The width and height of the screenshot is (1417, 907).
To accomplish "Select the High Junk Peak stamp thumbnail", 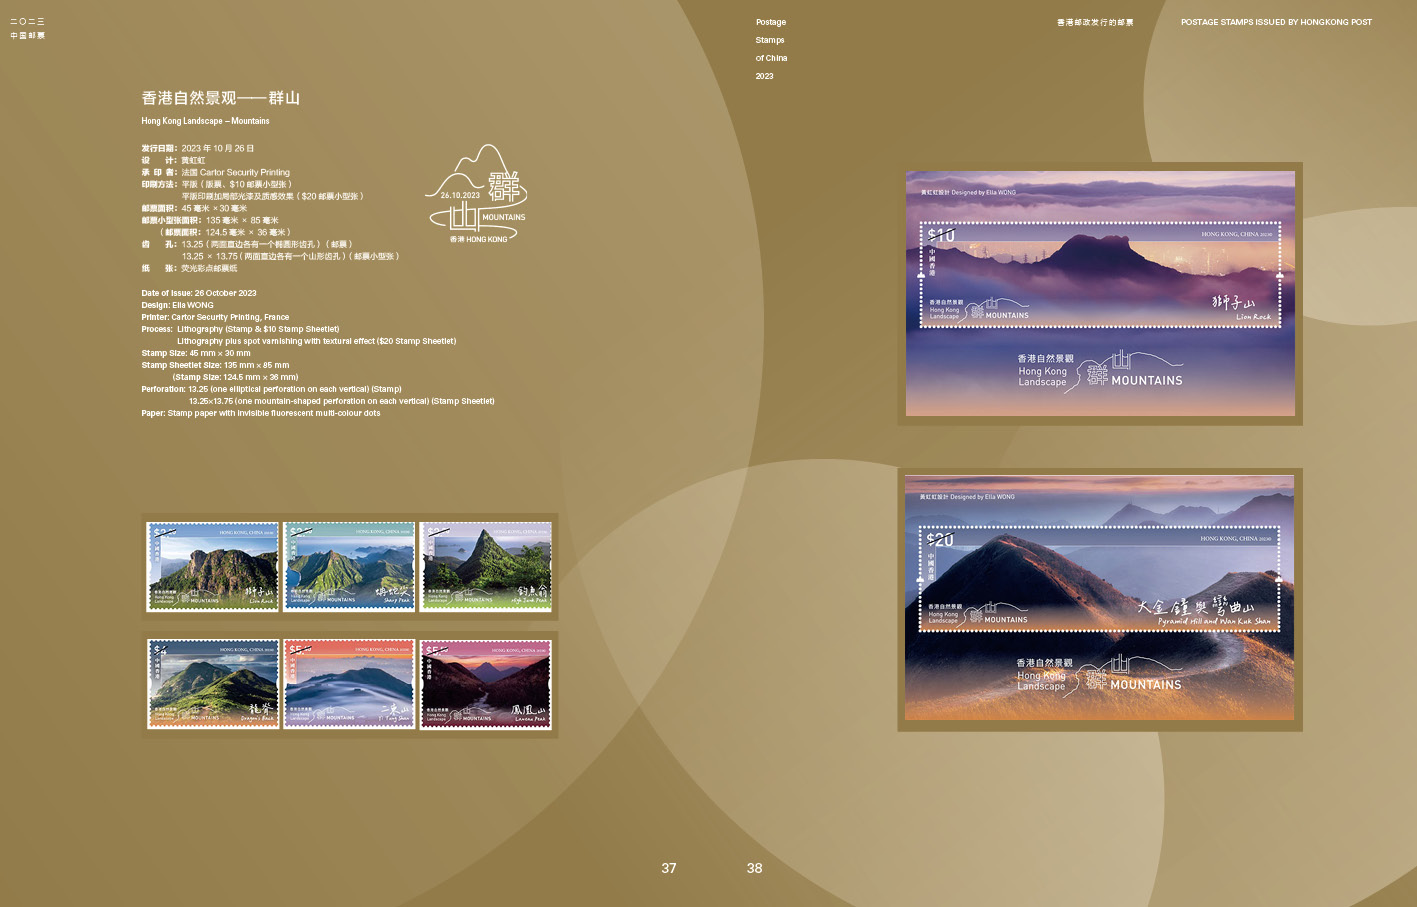I will point(485,566).
